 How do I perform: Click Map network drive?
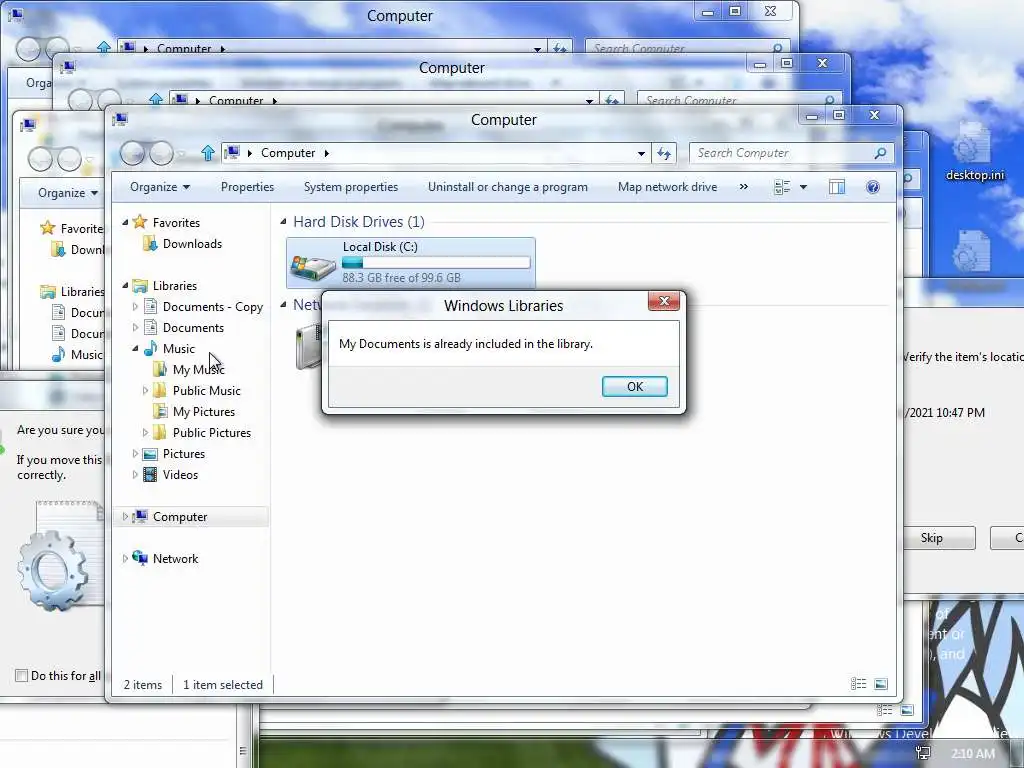coord(667,187)
